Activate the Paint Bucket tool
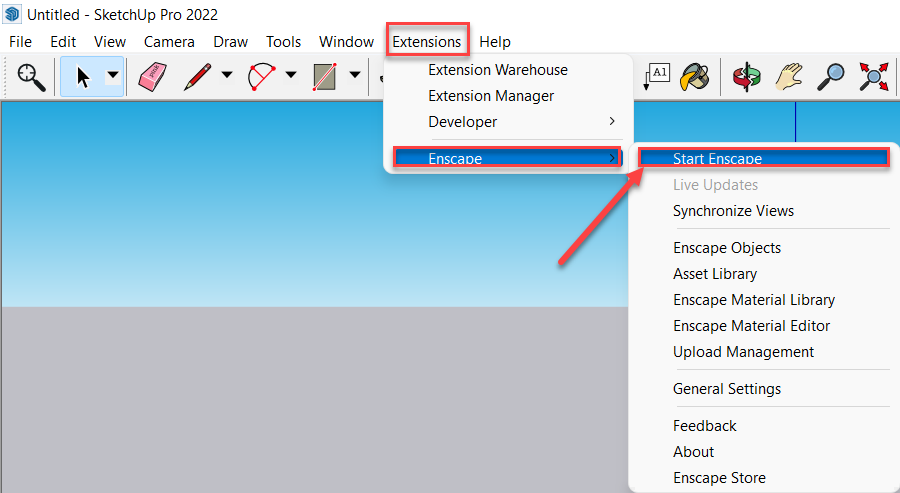 694,76
